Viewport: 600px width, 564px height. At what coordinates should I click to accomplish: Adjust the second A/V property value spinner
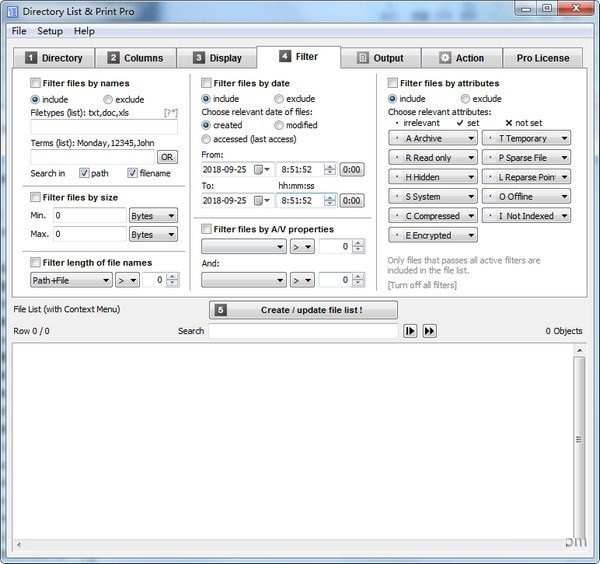click(x=358, y=280)
